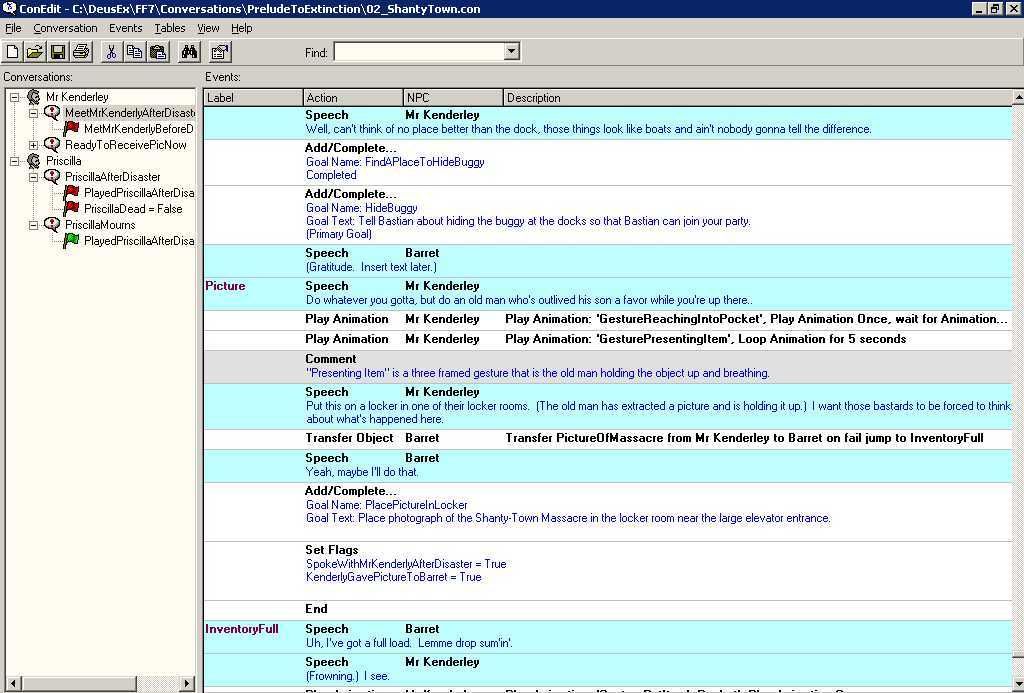The width and height of the screenshot is (1024, 693).
Task: Collapse the PriscillaAfterDisaster node
Action: pos(33,177)
